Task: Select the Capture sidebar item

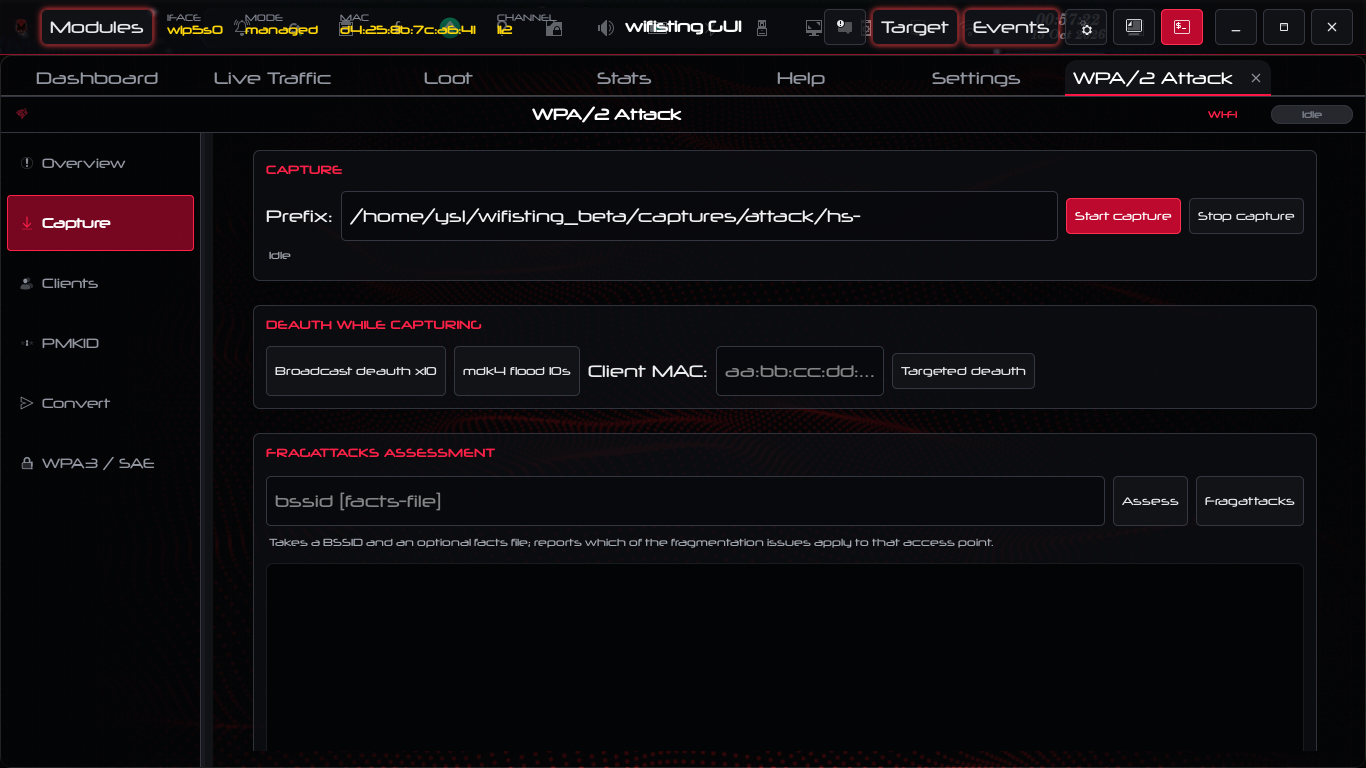Action: [x=100, y=223]
